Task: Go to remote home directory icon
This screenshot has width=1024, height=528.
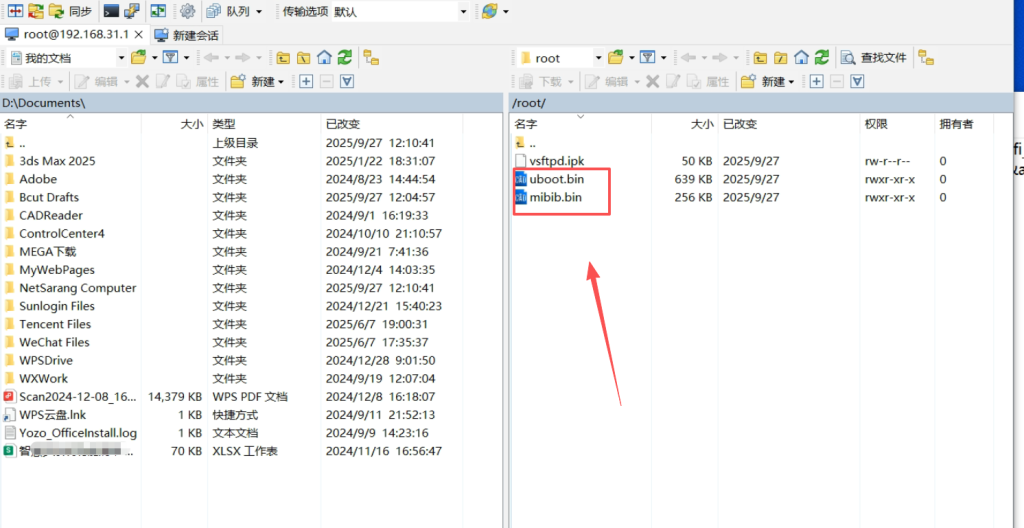Action: tap(801, 58)
